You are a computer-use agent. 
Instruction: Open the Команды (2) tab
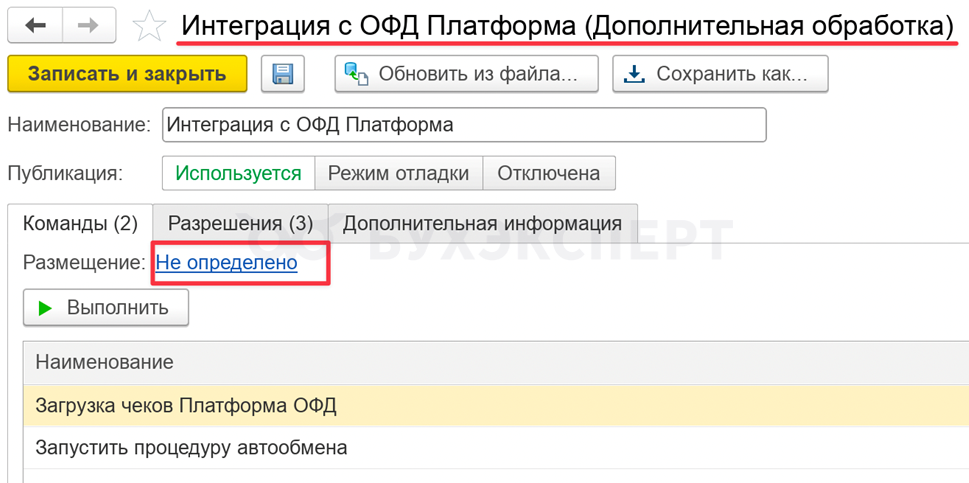80,224
